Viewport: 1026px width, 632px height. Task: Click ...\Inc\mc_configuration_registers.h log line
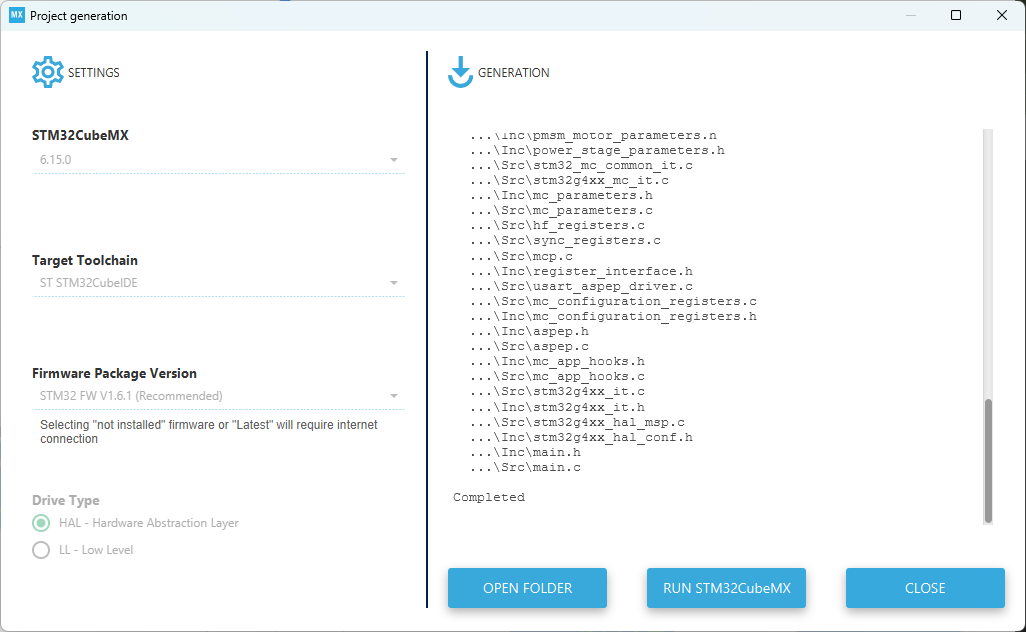point(613,316)
